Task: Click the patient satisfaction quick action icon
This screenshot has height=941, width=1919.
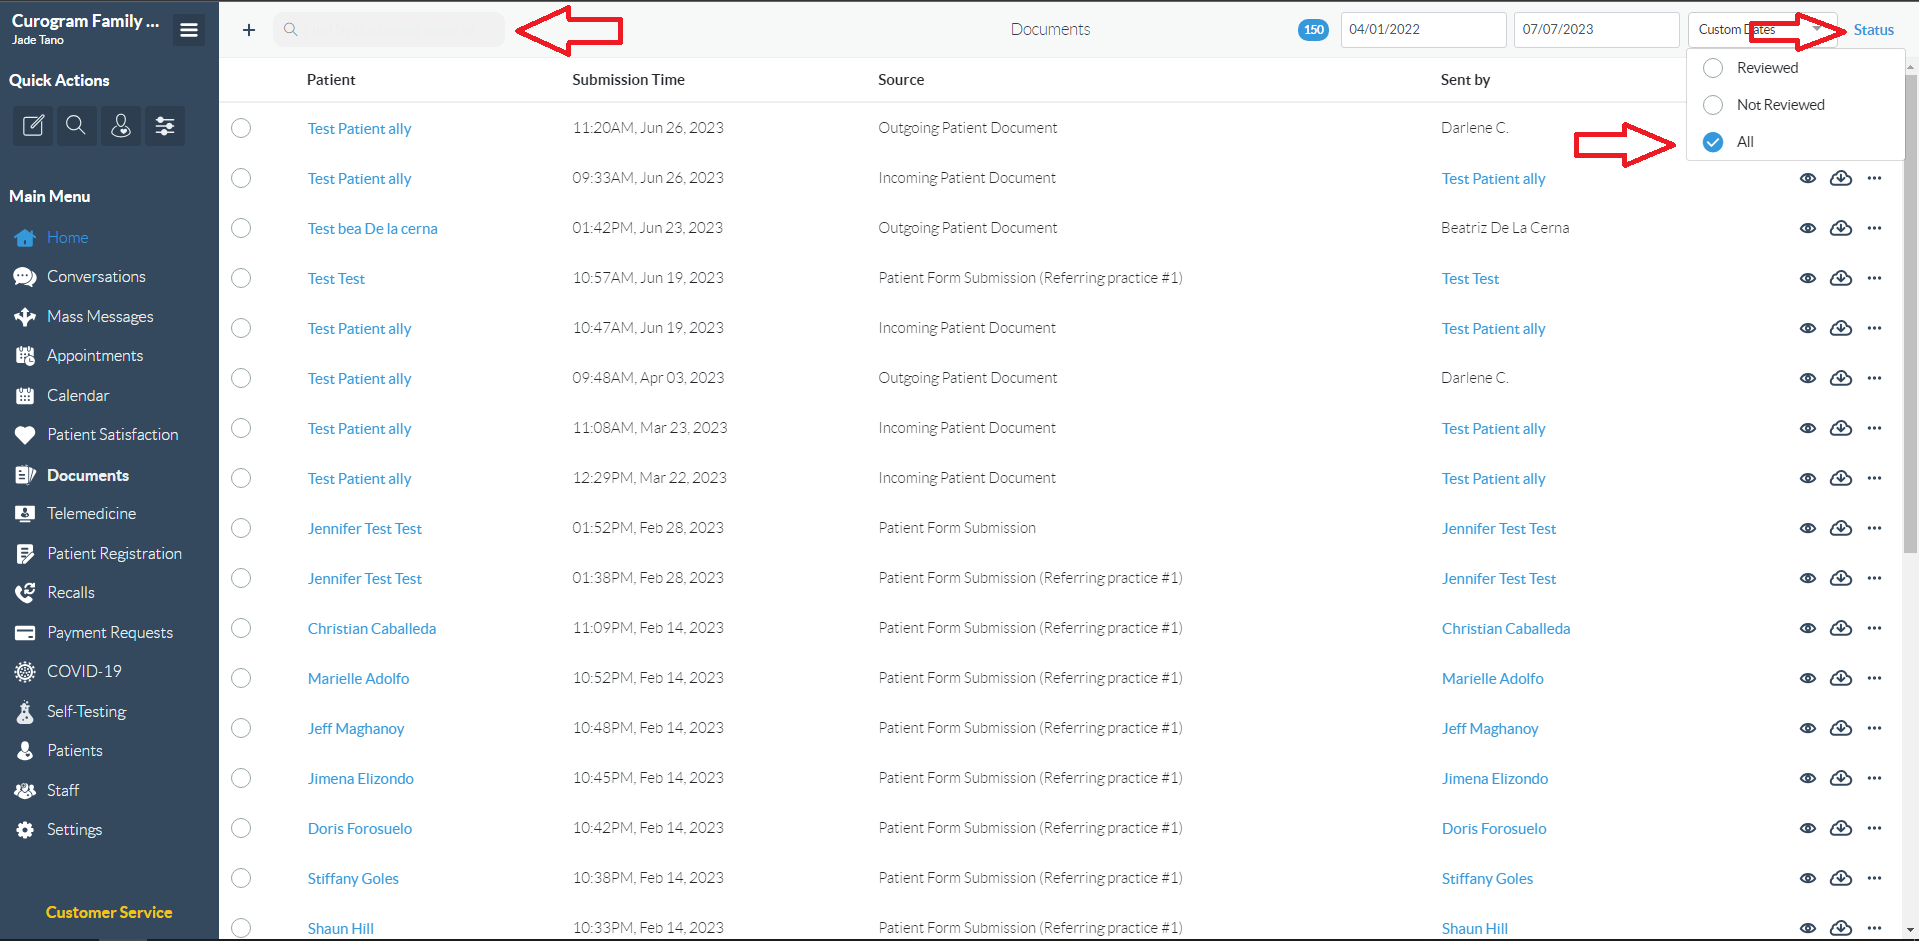Action: 121,126
